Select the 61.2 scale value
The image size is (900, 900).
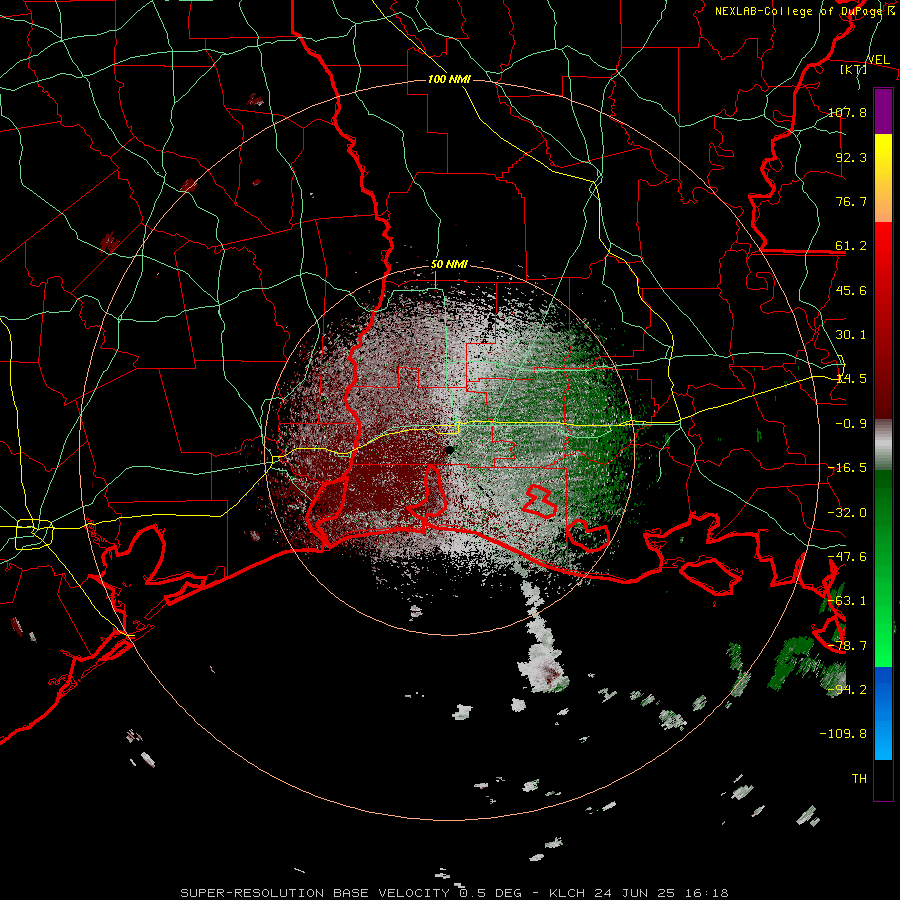[x=851, y=246]
